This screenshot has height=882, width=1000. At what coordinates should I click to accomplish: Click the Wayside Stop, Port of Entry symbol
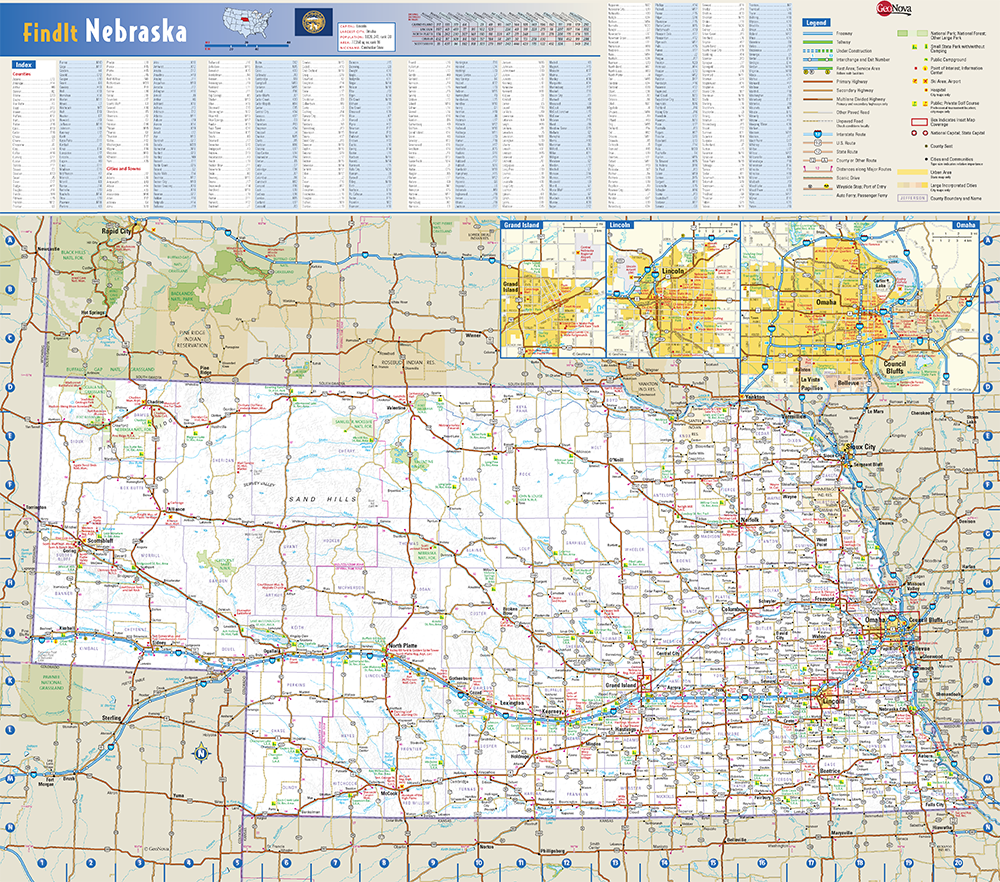pyautogui.click(x=818, y=187)
